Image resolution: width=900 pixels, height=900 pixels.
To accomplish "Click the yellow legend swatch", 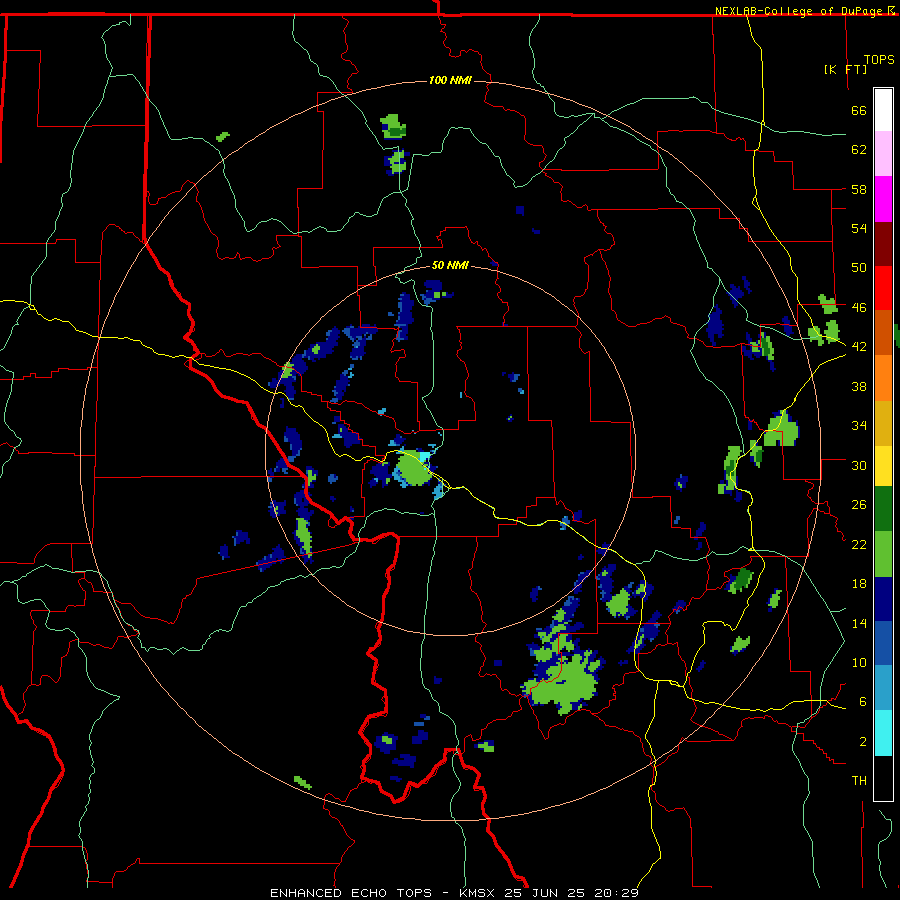I will [883, 466].
